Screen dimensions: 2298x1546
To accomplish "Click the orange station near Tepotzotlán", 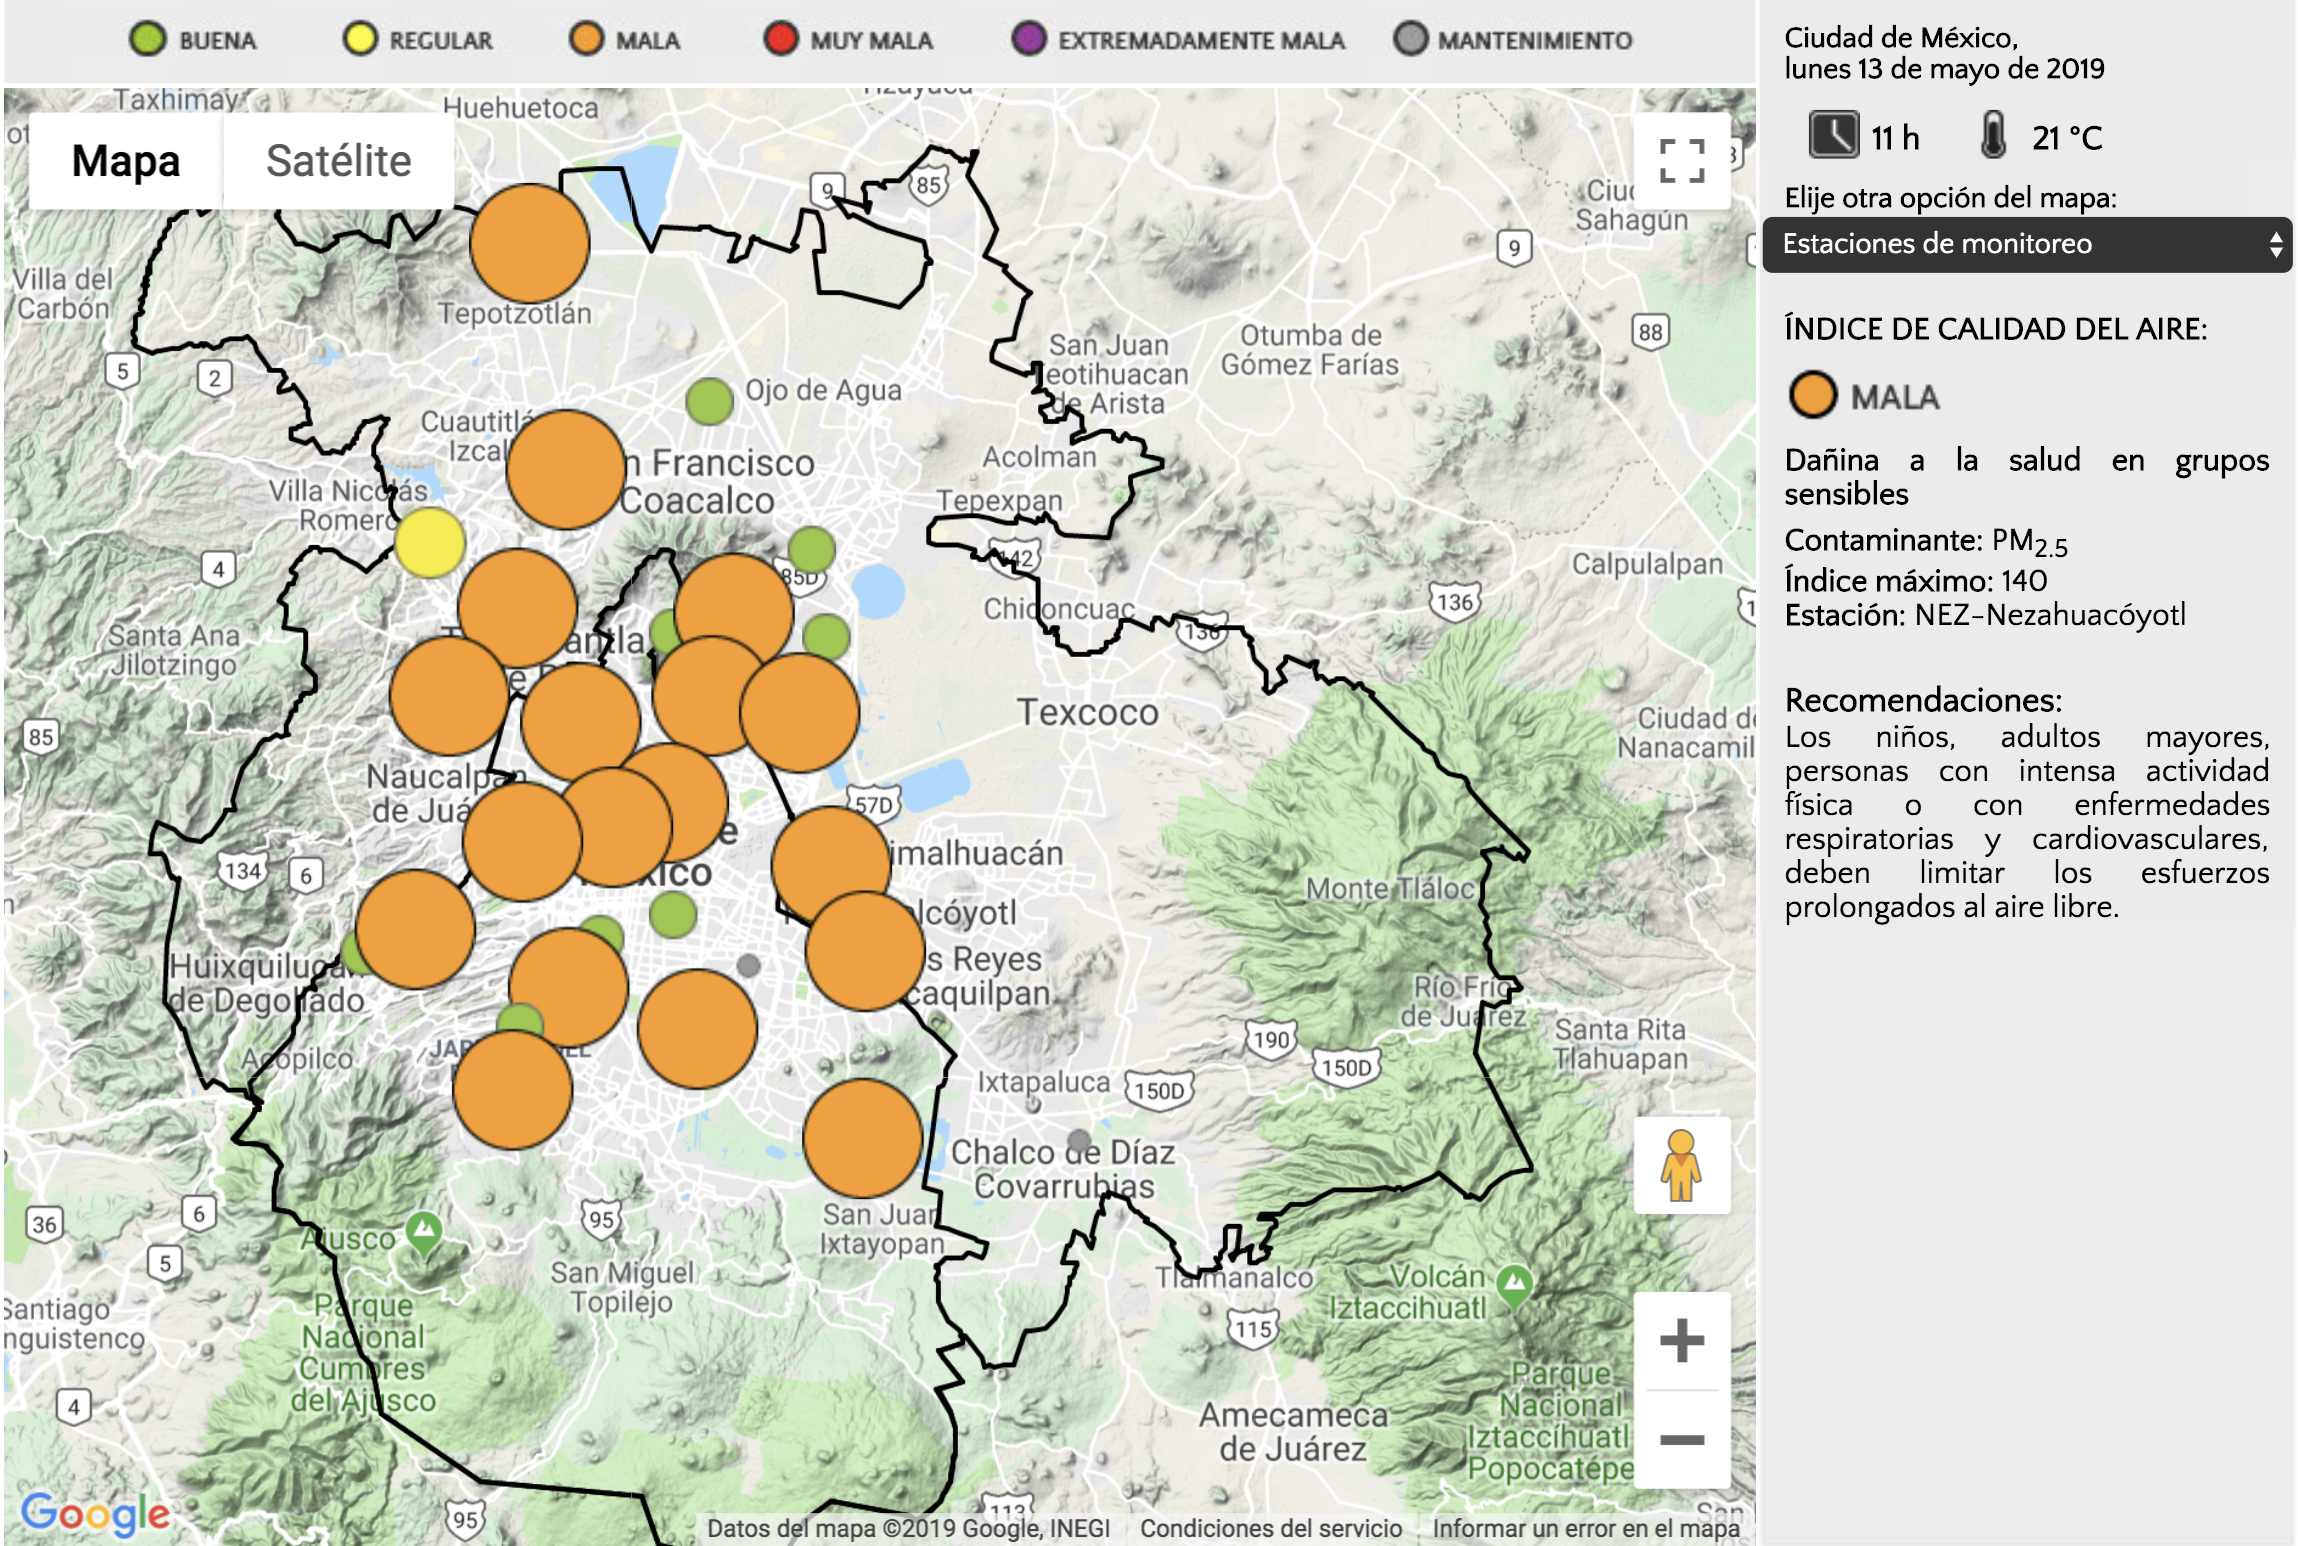I will coord(529,243).
